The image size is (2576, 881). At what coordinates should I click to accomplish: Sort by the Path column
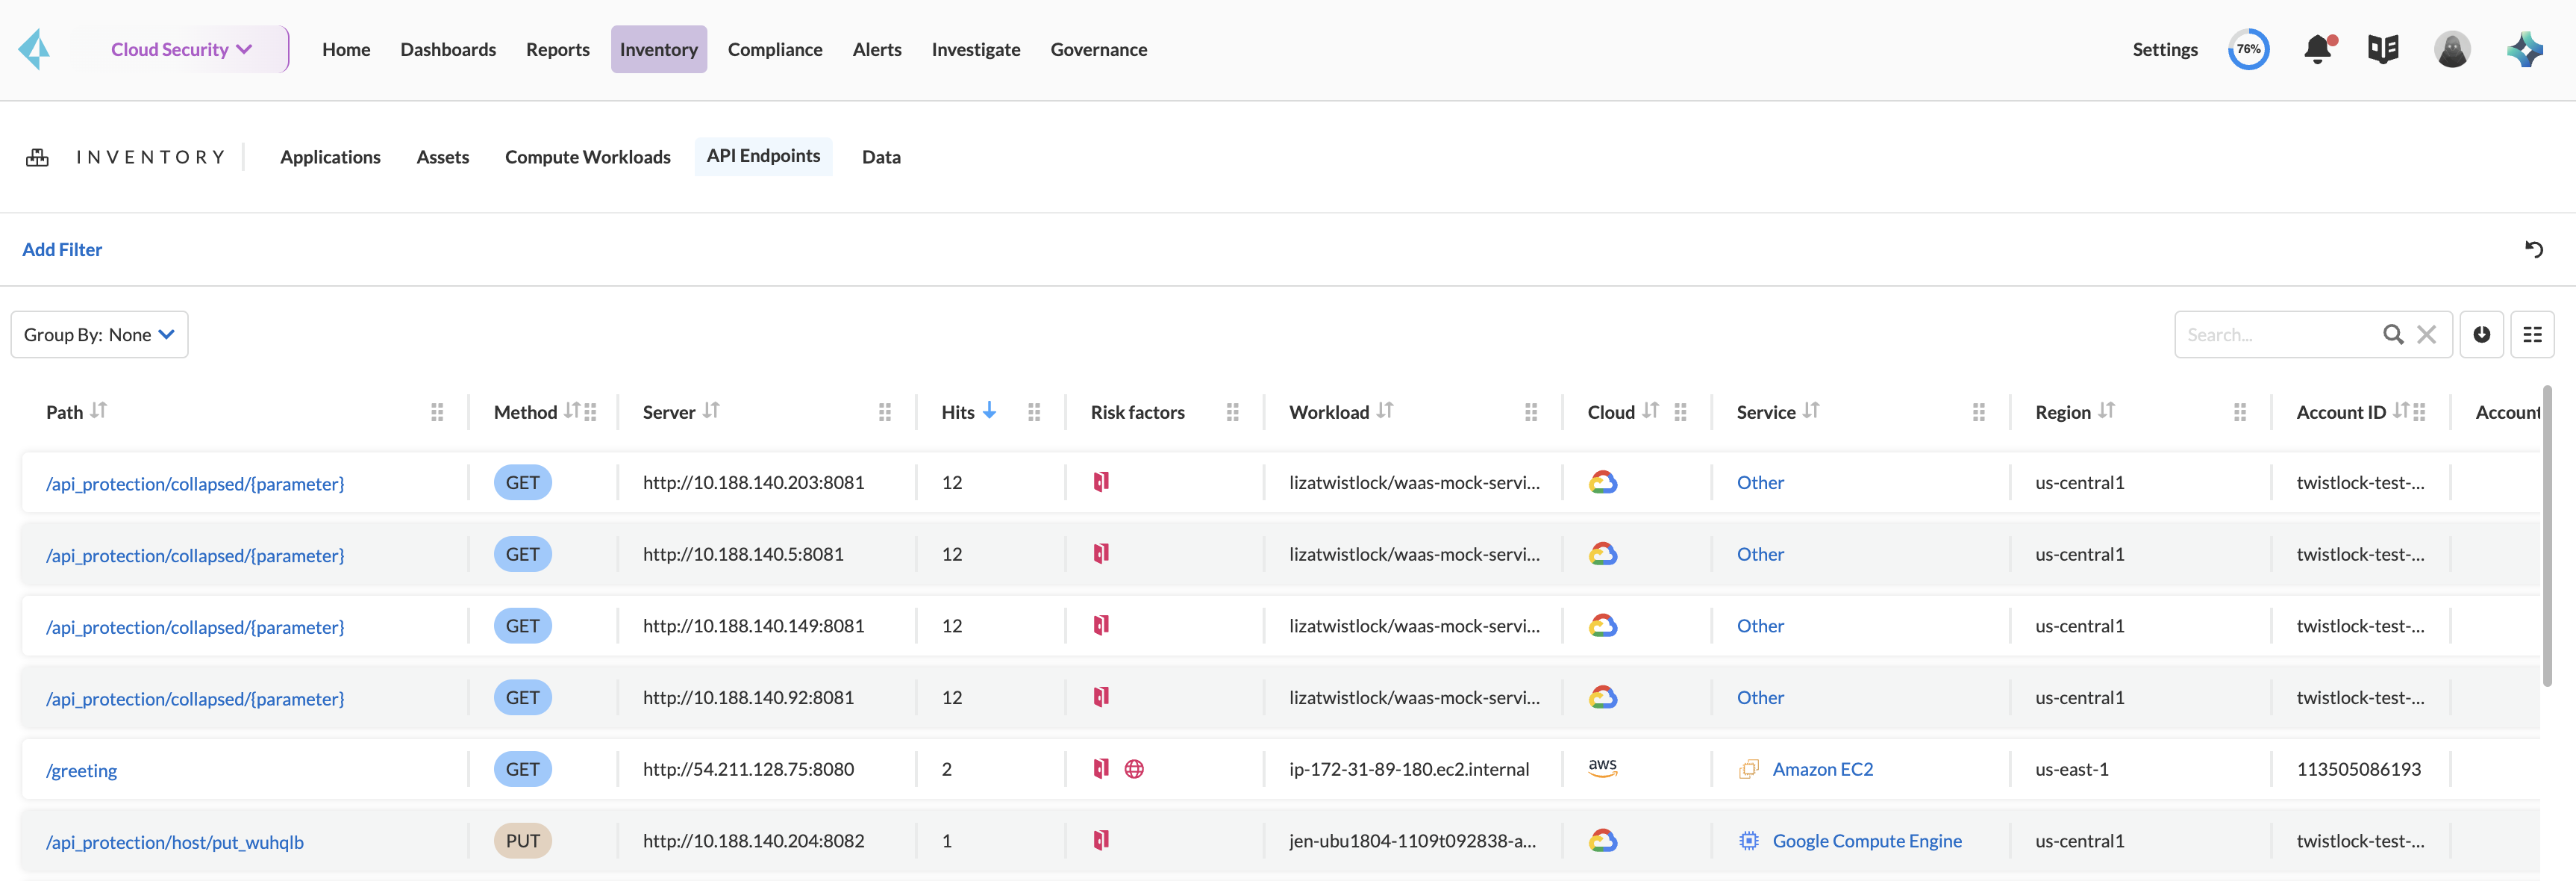[x=98, y=410]
